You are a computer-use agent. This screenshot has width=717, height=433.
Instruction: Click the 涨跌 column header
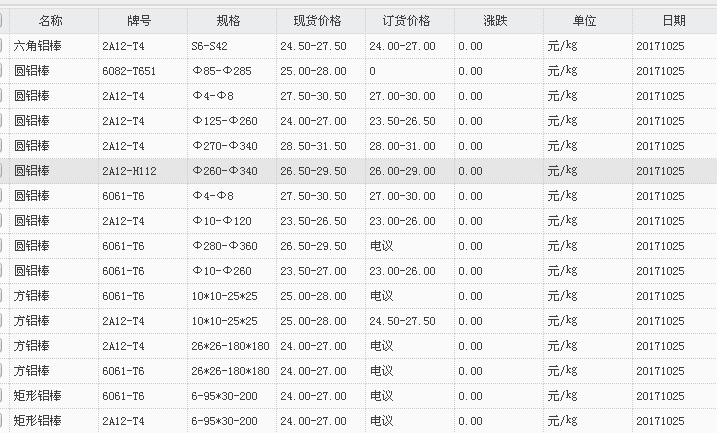497,20
